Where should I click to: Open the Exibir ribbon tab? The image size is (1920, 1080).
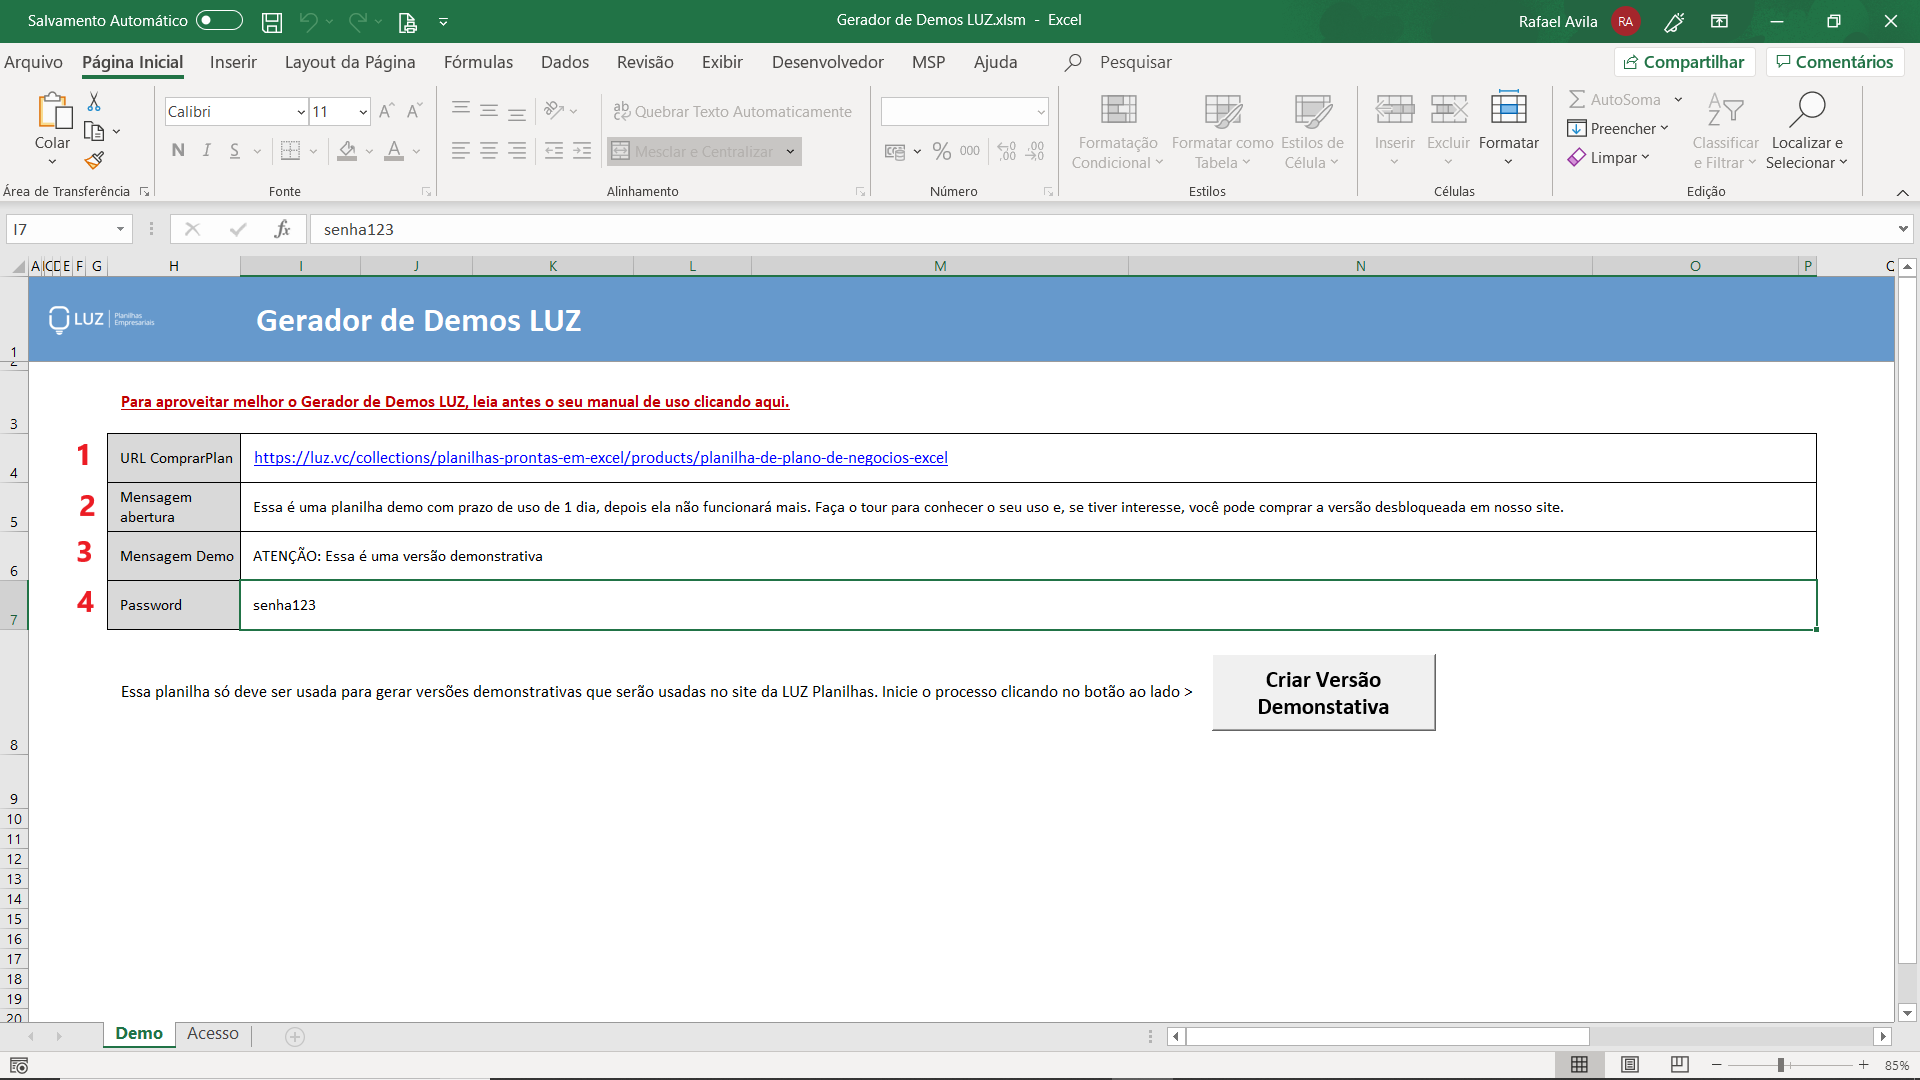(x=722, y=62)
